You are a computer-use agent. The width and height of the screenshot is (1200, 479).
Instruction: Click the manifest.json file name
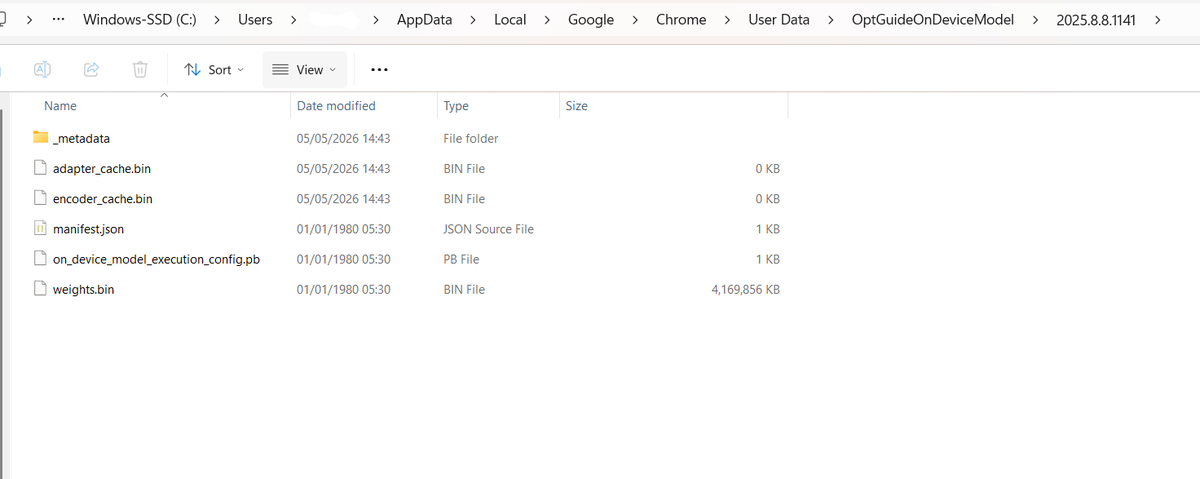click(88, 229)
